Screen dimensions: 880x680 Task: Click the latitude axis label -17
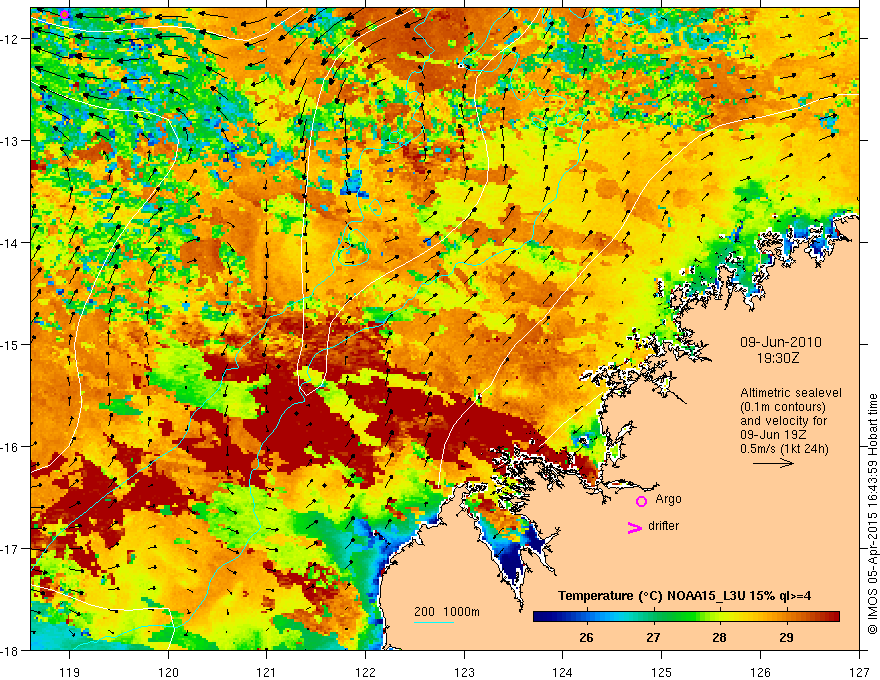(11, 548)
